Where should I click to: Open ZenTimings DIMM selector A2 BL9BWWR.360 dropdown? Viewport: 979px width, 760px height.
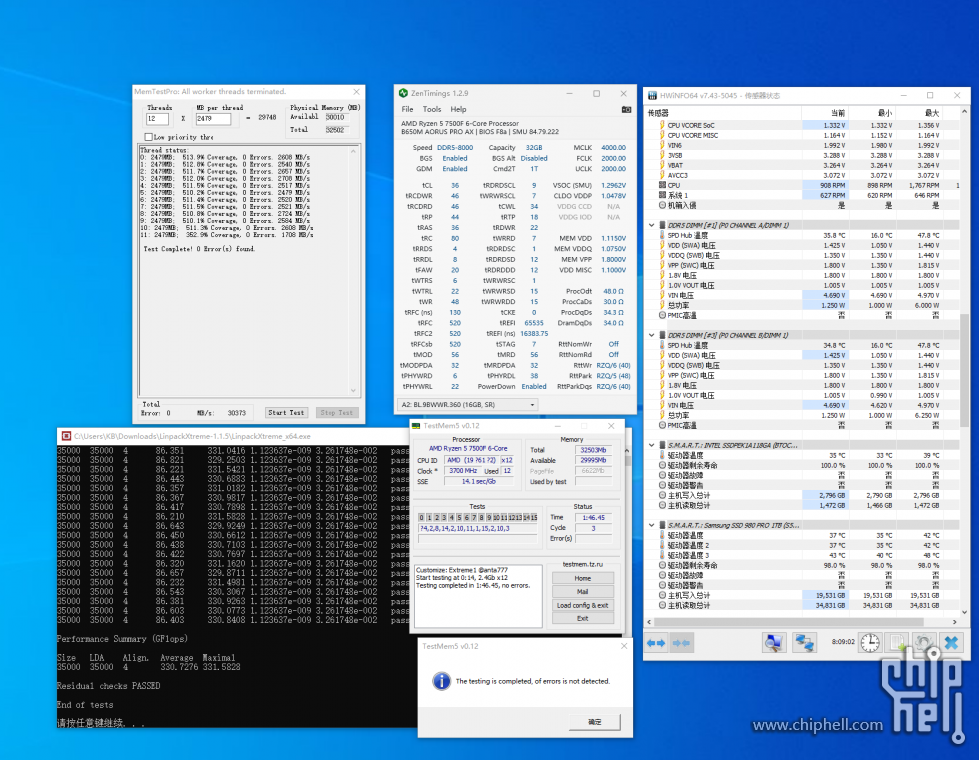pyautogui.click(x=467, y=405)
